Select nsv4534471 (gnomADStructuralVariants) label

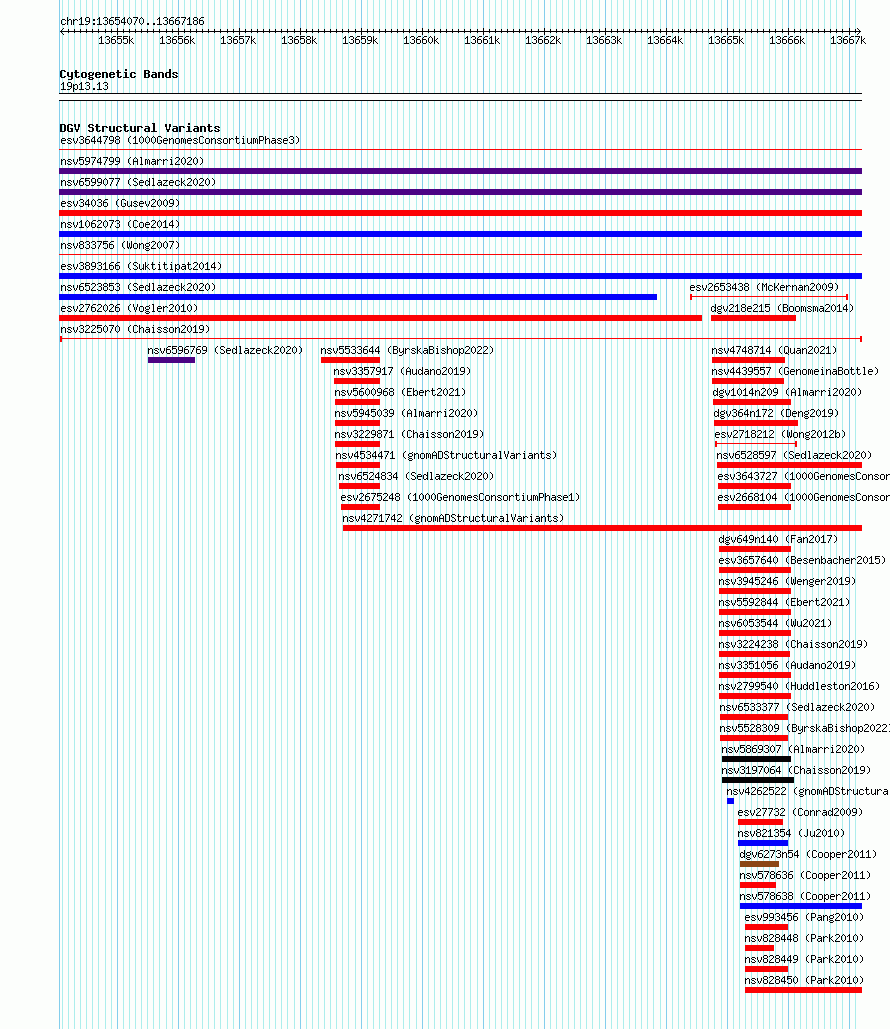(446, 455)
